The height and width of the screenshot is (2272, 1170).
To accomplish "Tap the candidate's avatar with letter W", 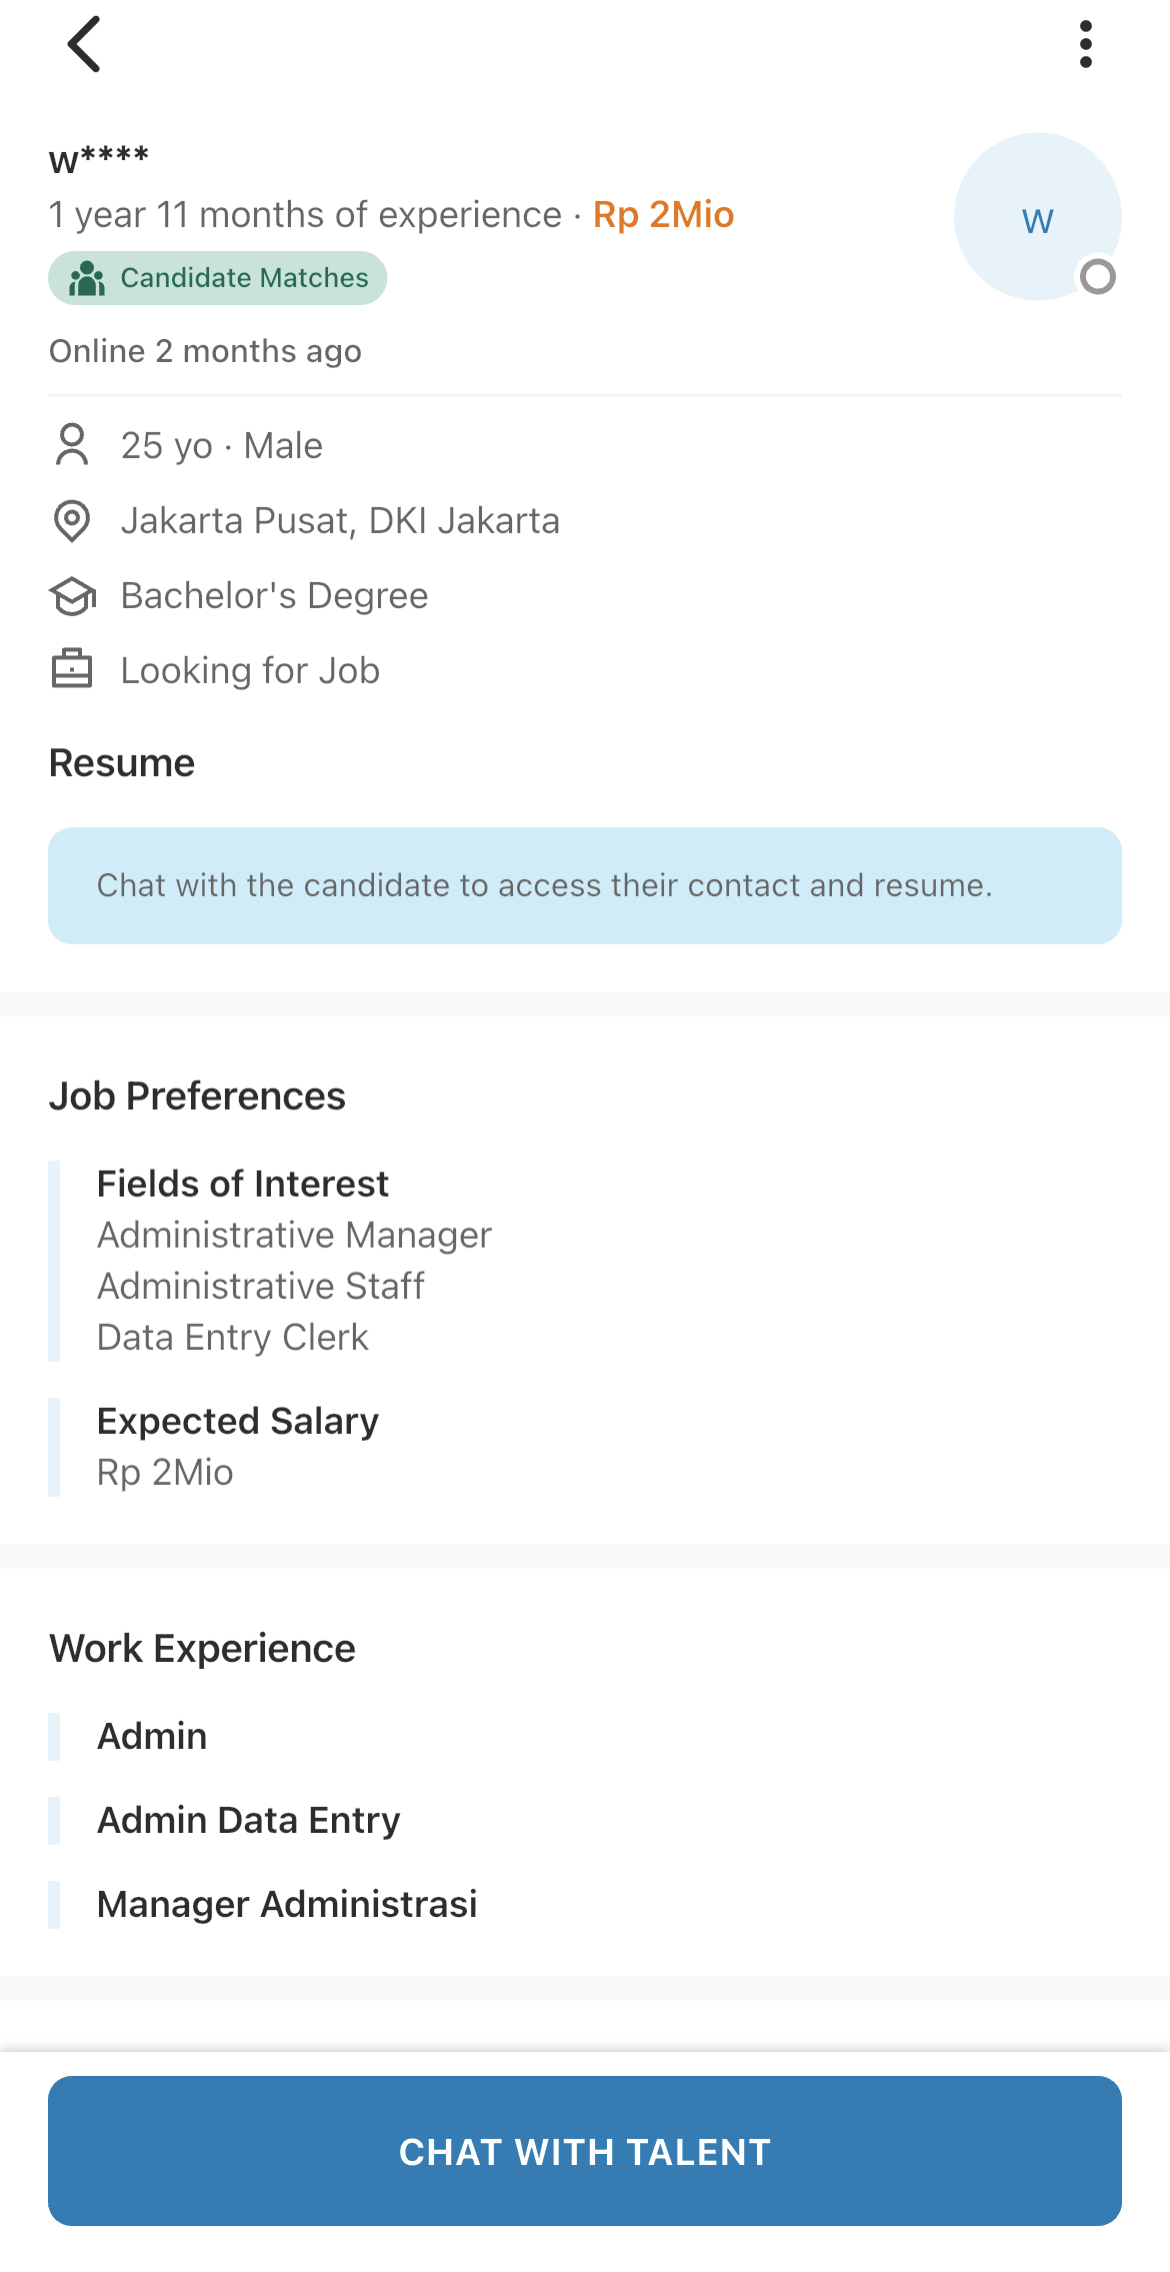I will (1038, 217).
